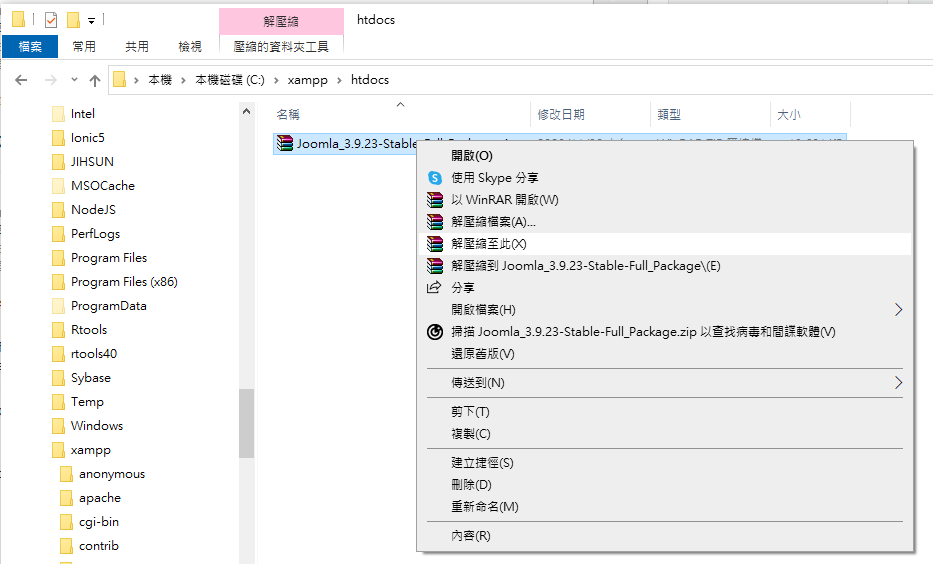Click breadcrumb chevron before 本機
The height and width of the screenshot is (564, 933).
[136, 80]
